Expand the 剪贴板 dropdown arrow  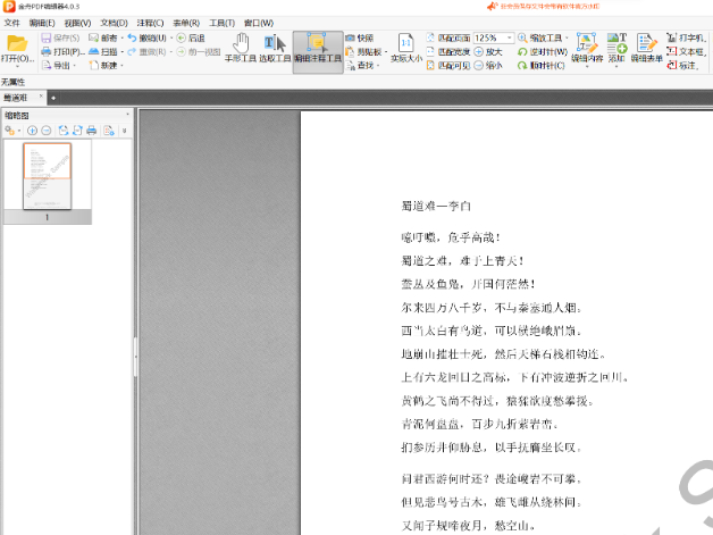(x=386, y=52)
